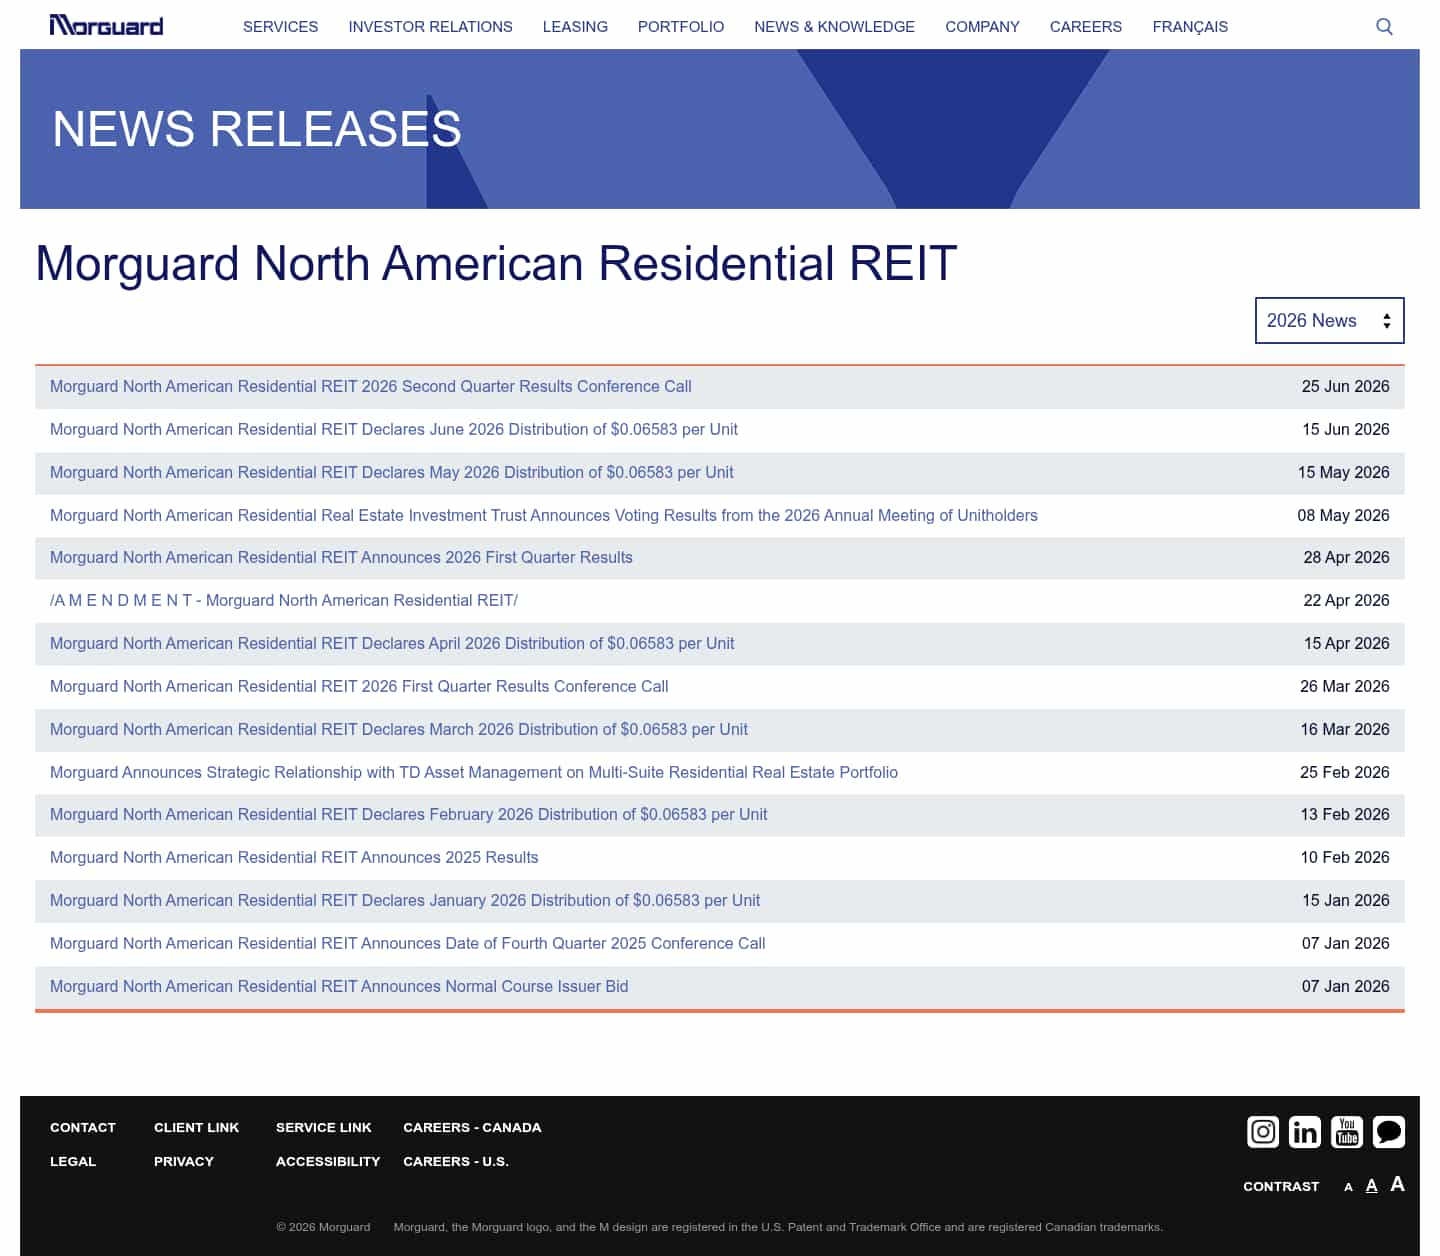
Task: Click ACCESSIBILITY footer link
Action: [328, 1161]
